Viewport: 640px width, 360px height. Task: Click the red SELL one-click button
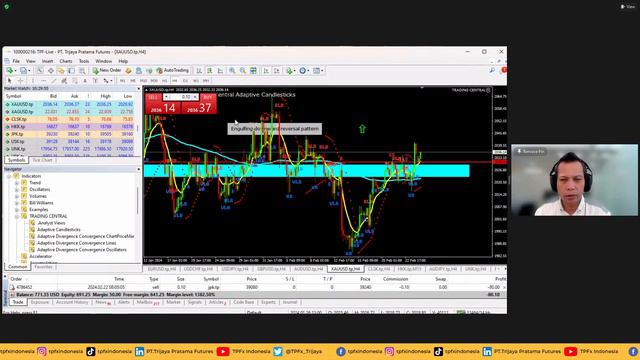[163, 104]
